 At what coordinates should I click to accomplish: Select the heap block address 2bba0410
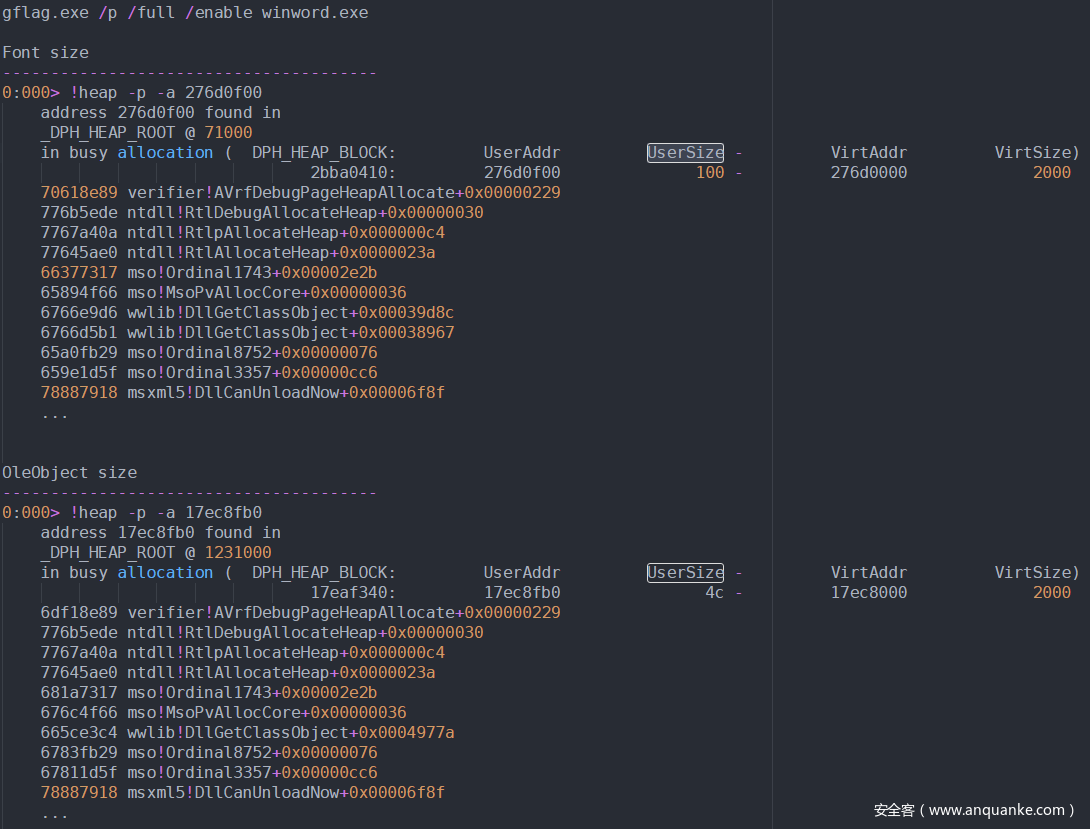click(353, 172)
